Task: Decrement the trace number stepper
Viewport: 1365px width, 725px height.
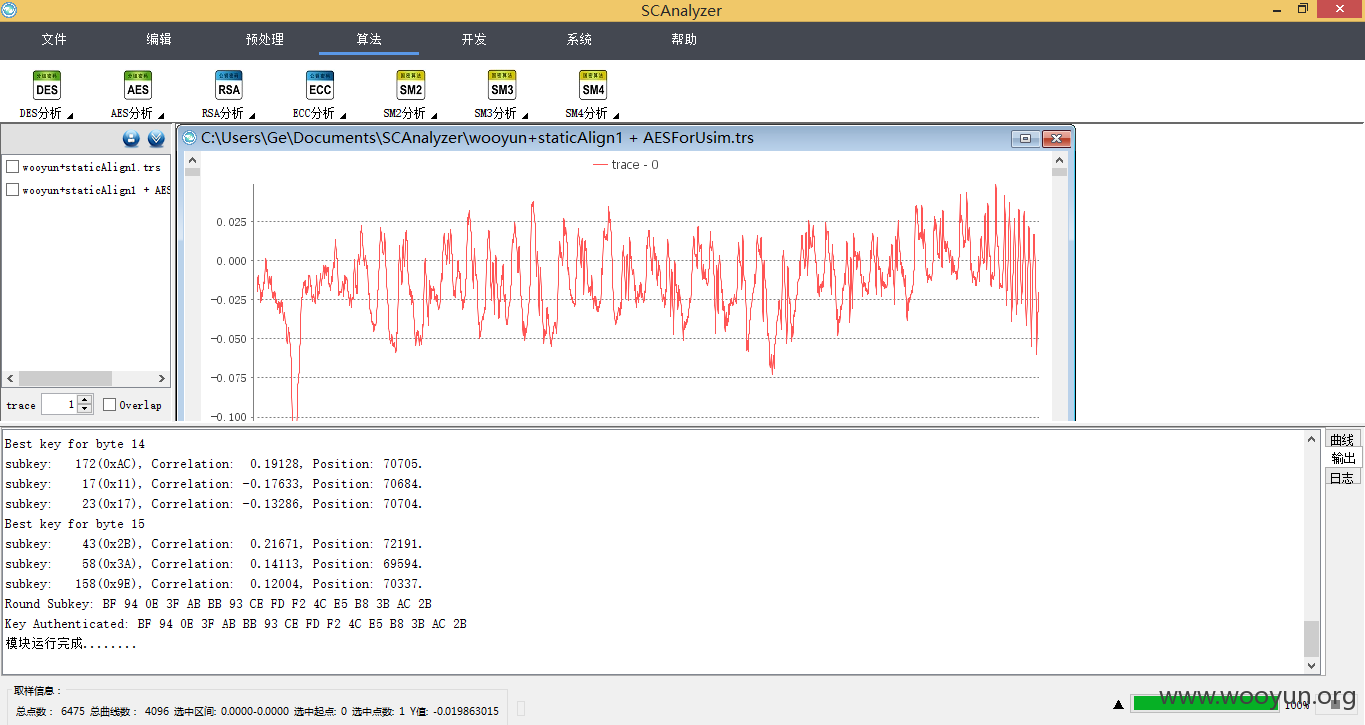Action: [84, 409]
